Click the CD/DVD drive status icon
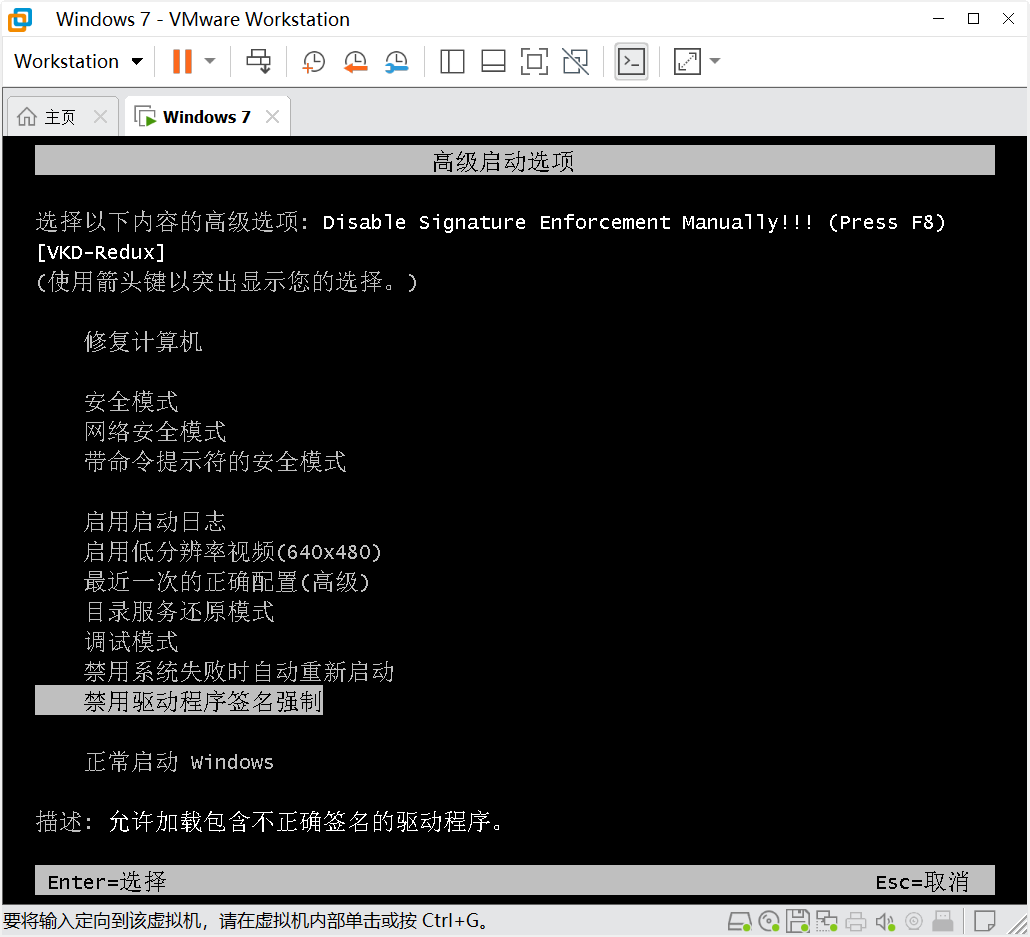This screenshot has height=937, width=1030. pyautogui.click(x=769, y=921)
